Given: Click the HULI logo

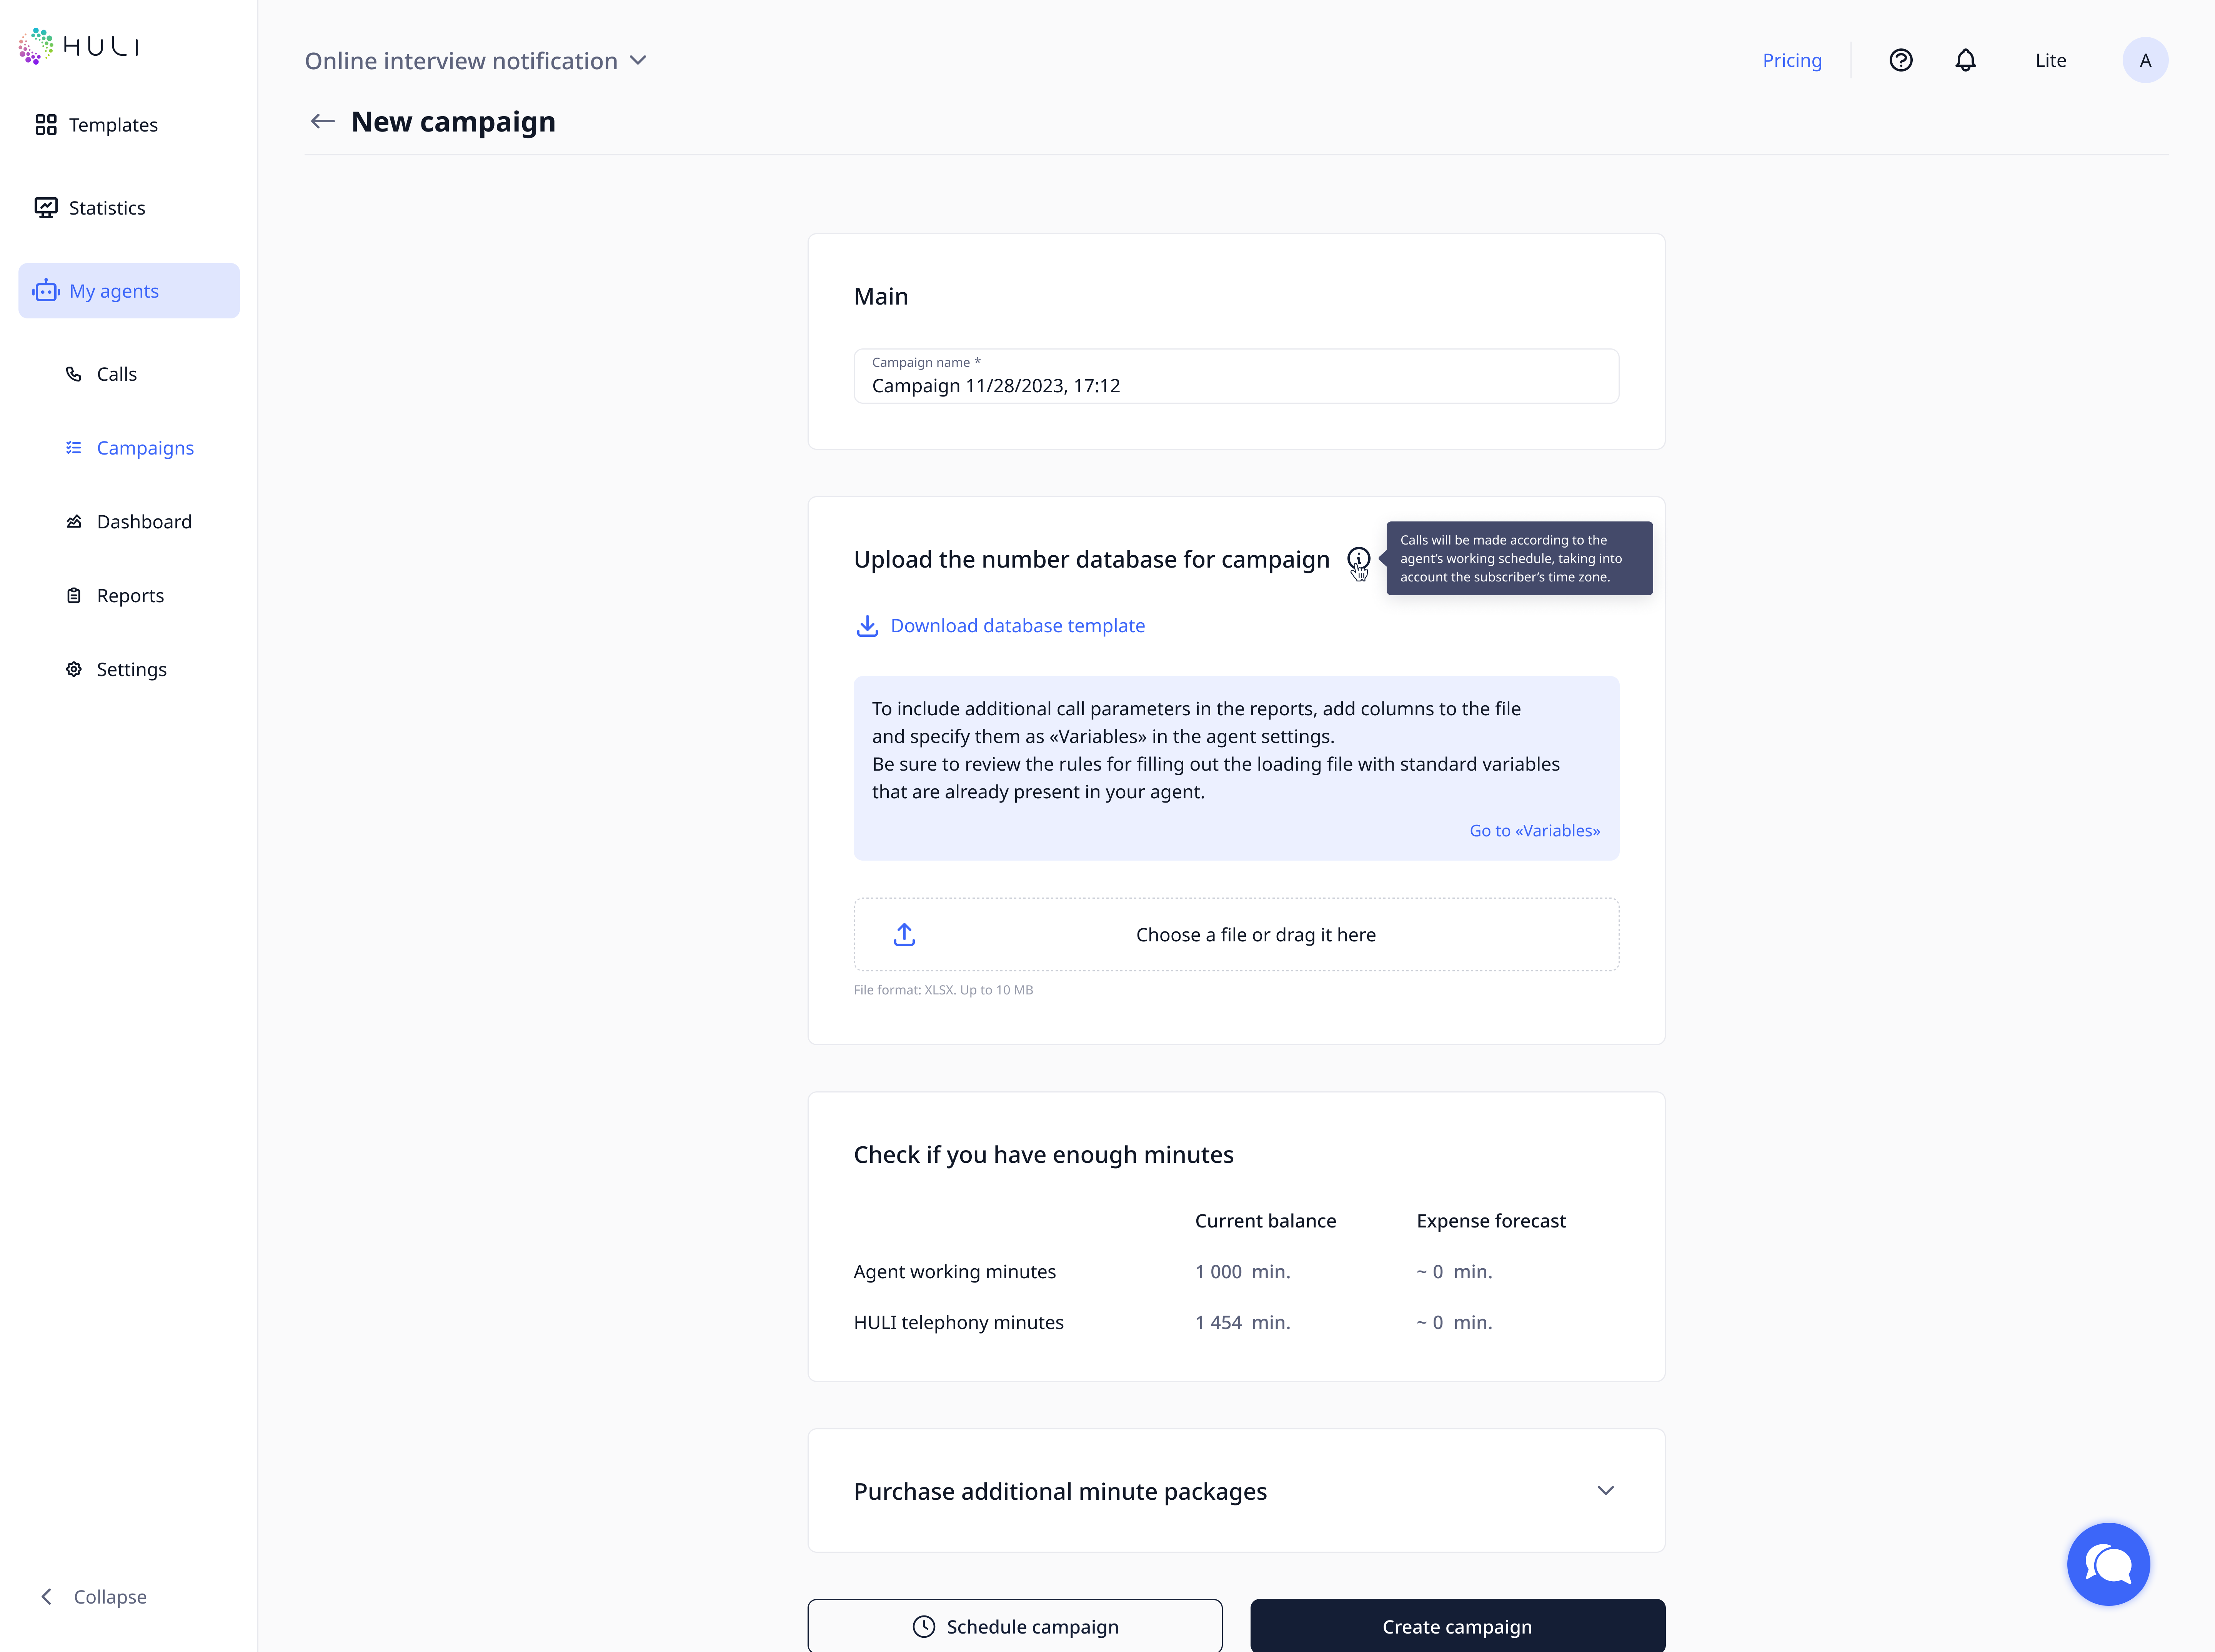Looking at the screenshot, I should (x=79, y=46).
